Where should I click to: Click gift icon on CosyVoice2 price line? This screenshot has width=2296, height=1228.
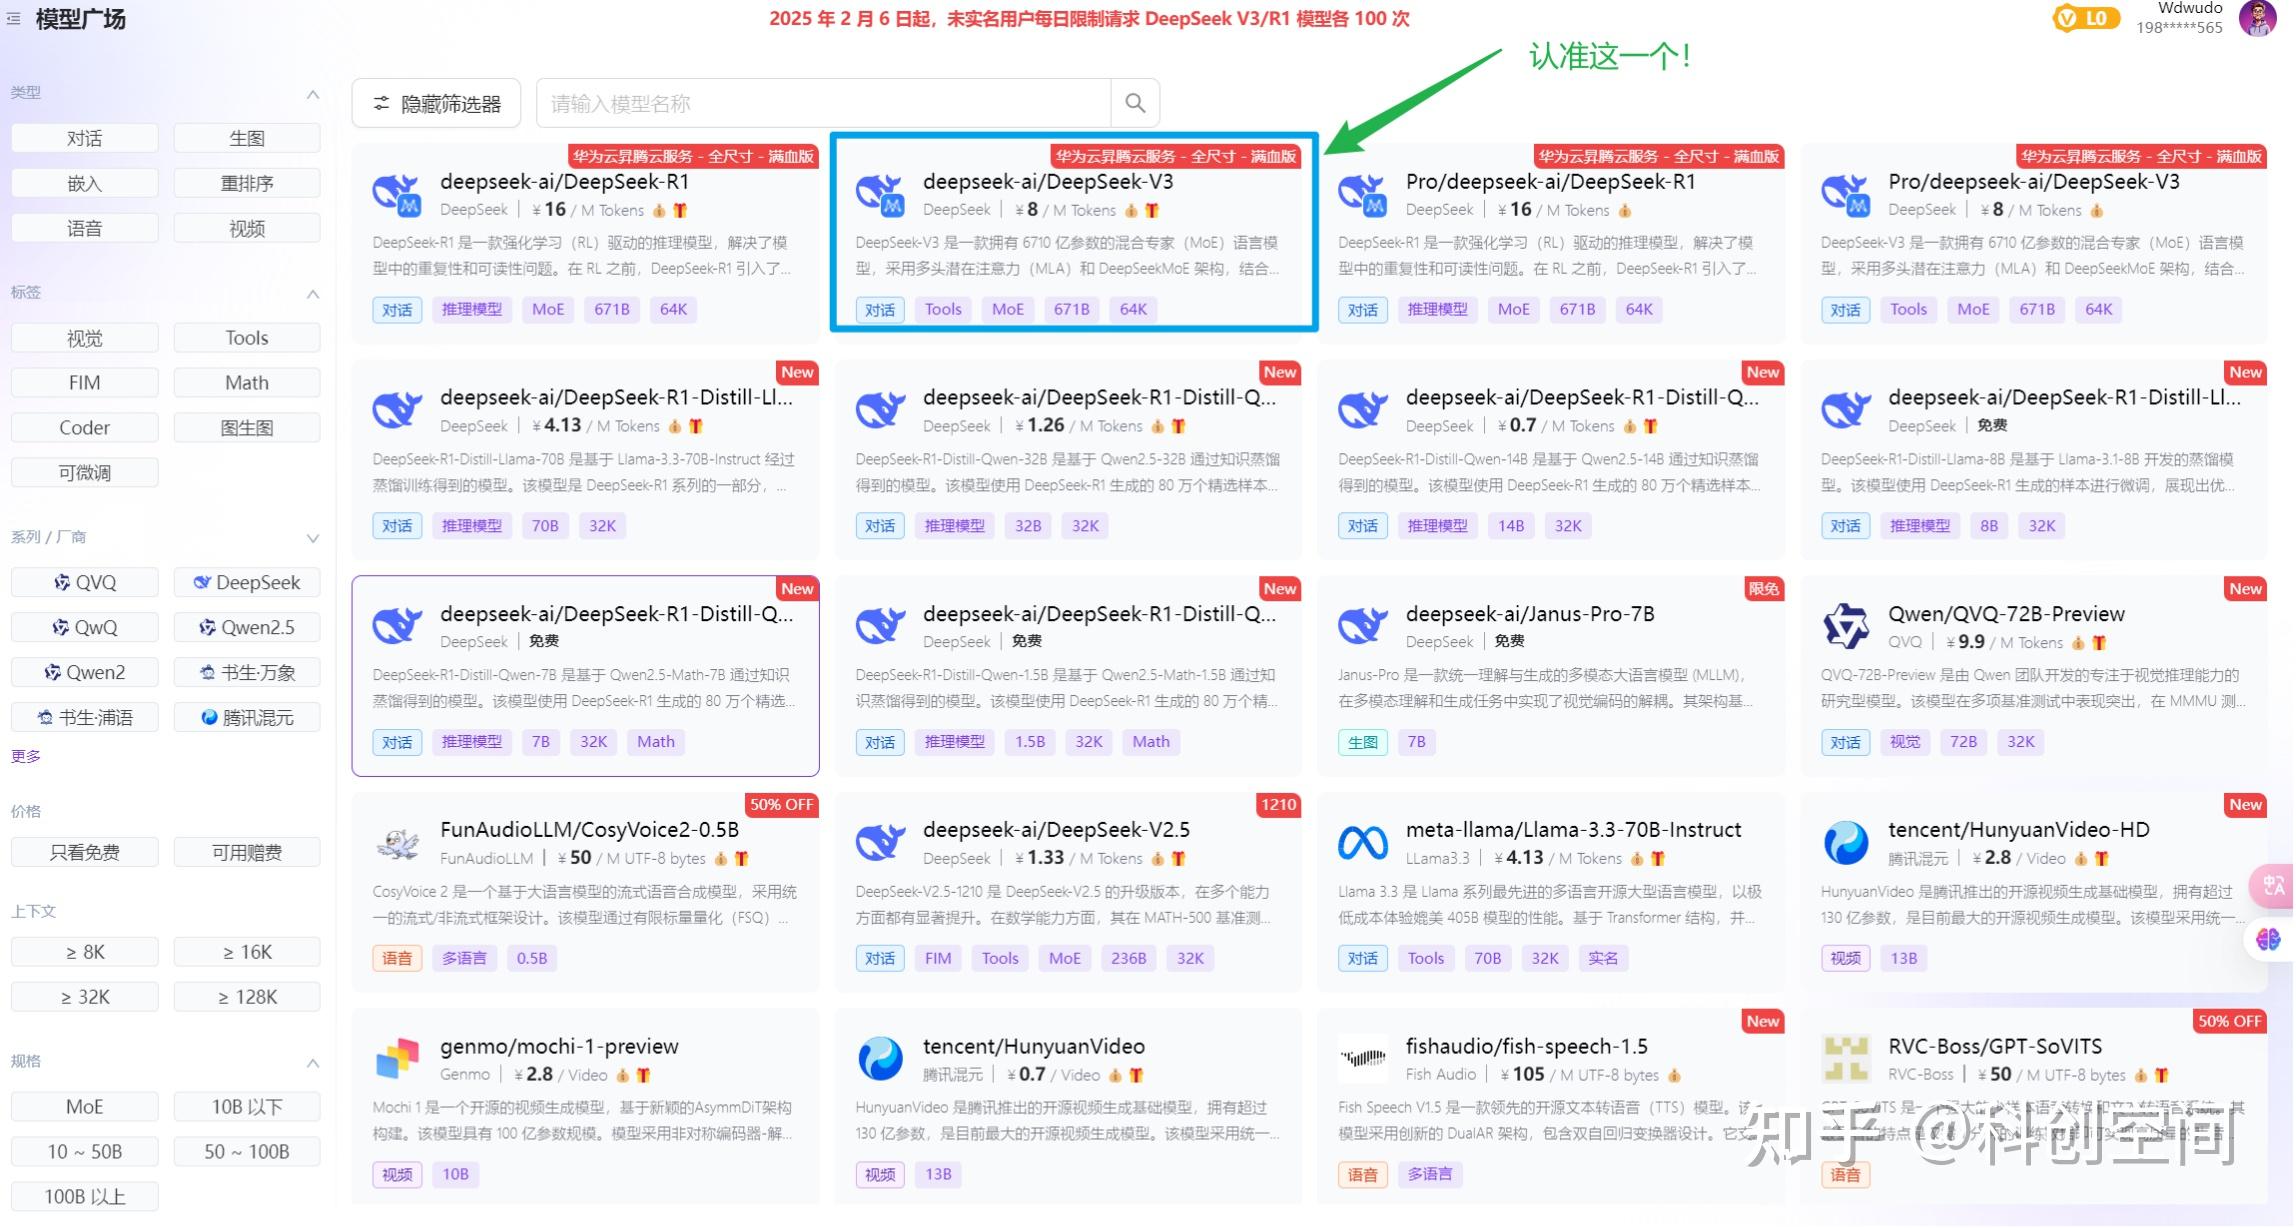point(741,858)
